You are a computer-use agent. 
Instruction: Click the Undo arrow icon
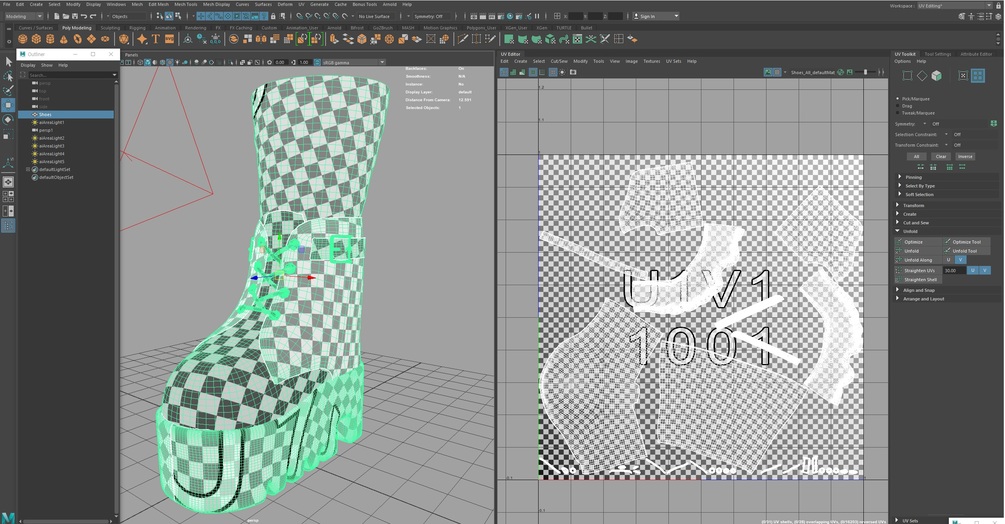[x=84, y=16]
